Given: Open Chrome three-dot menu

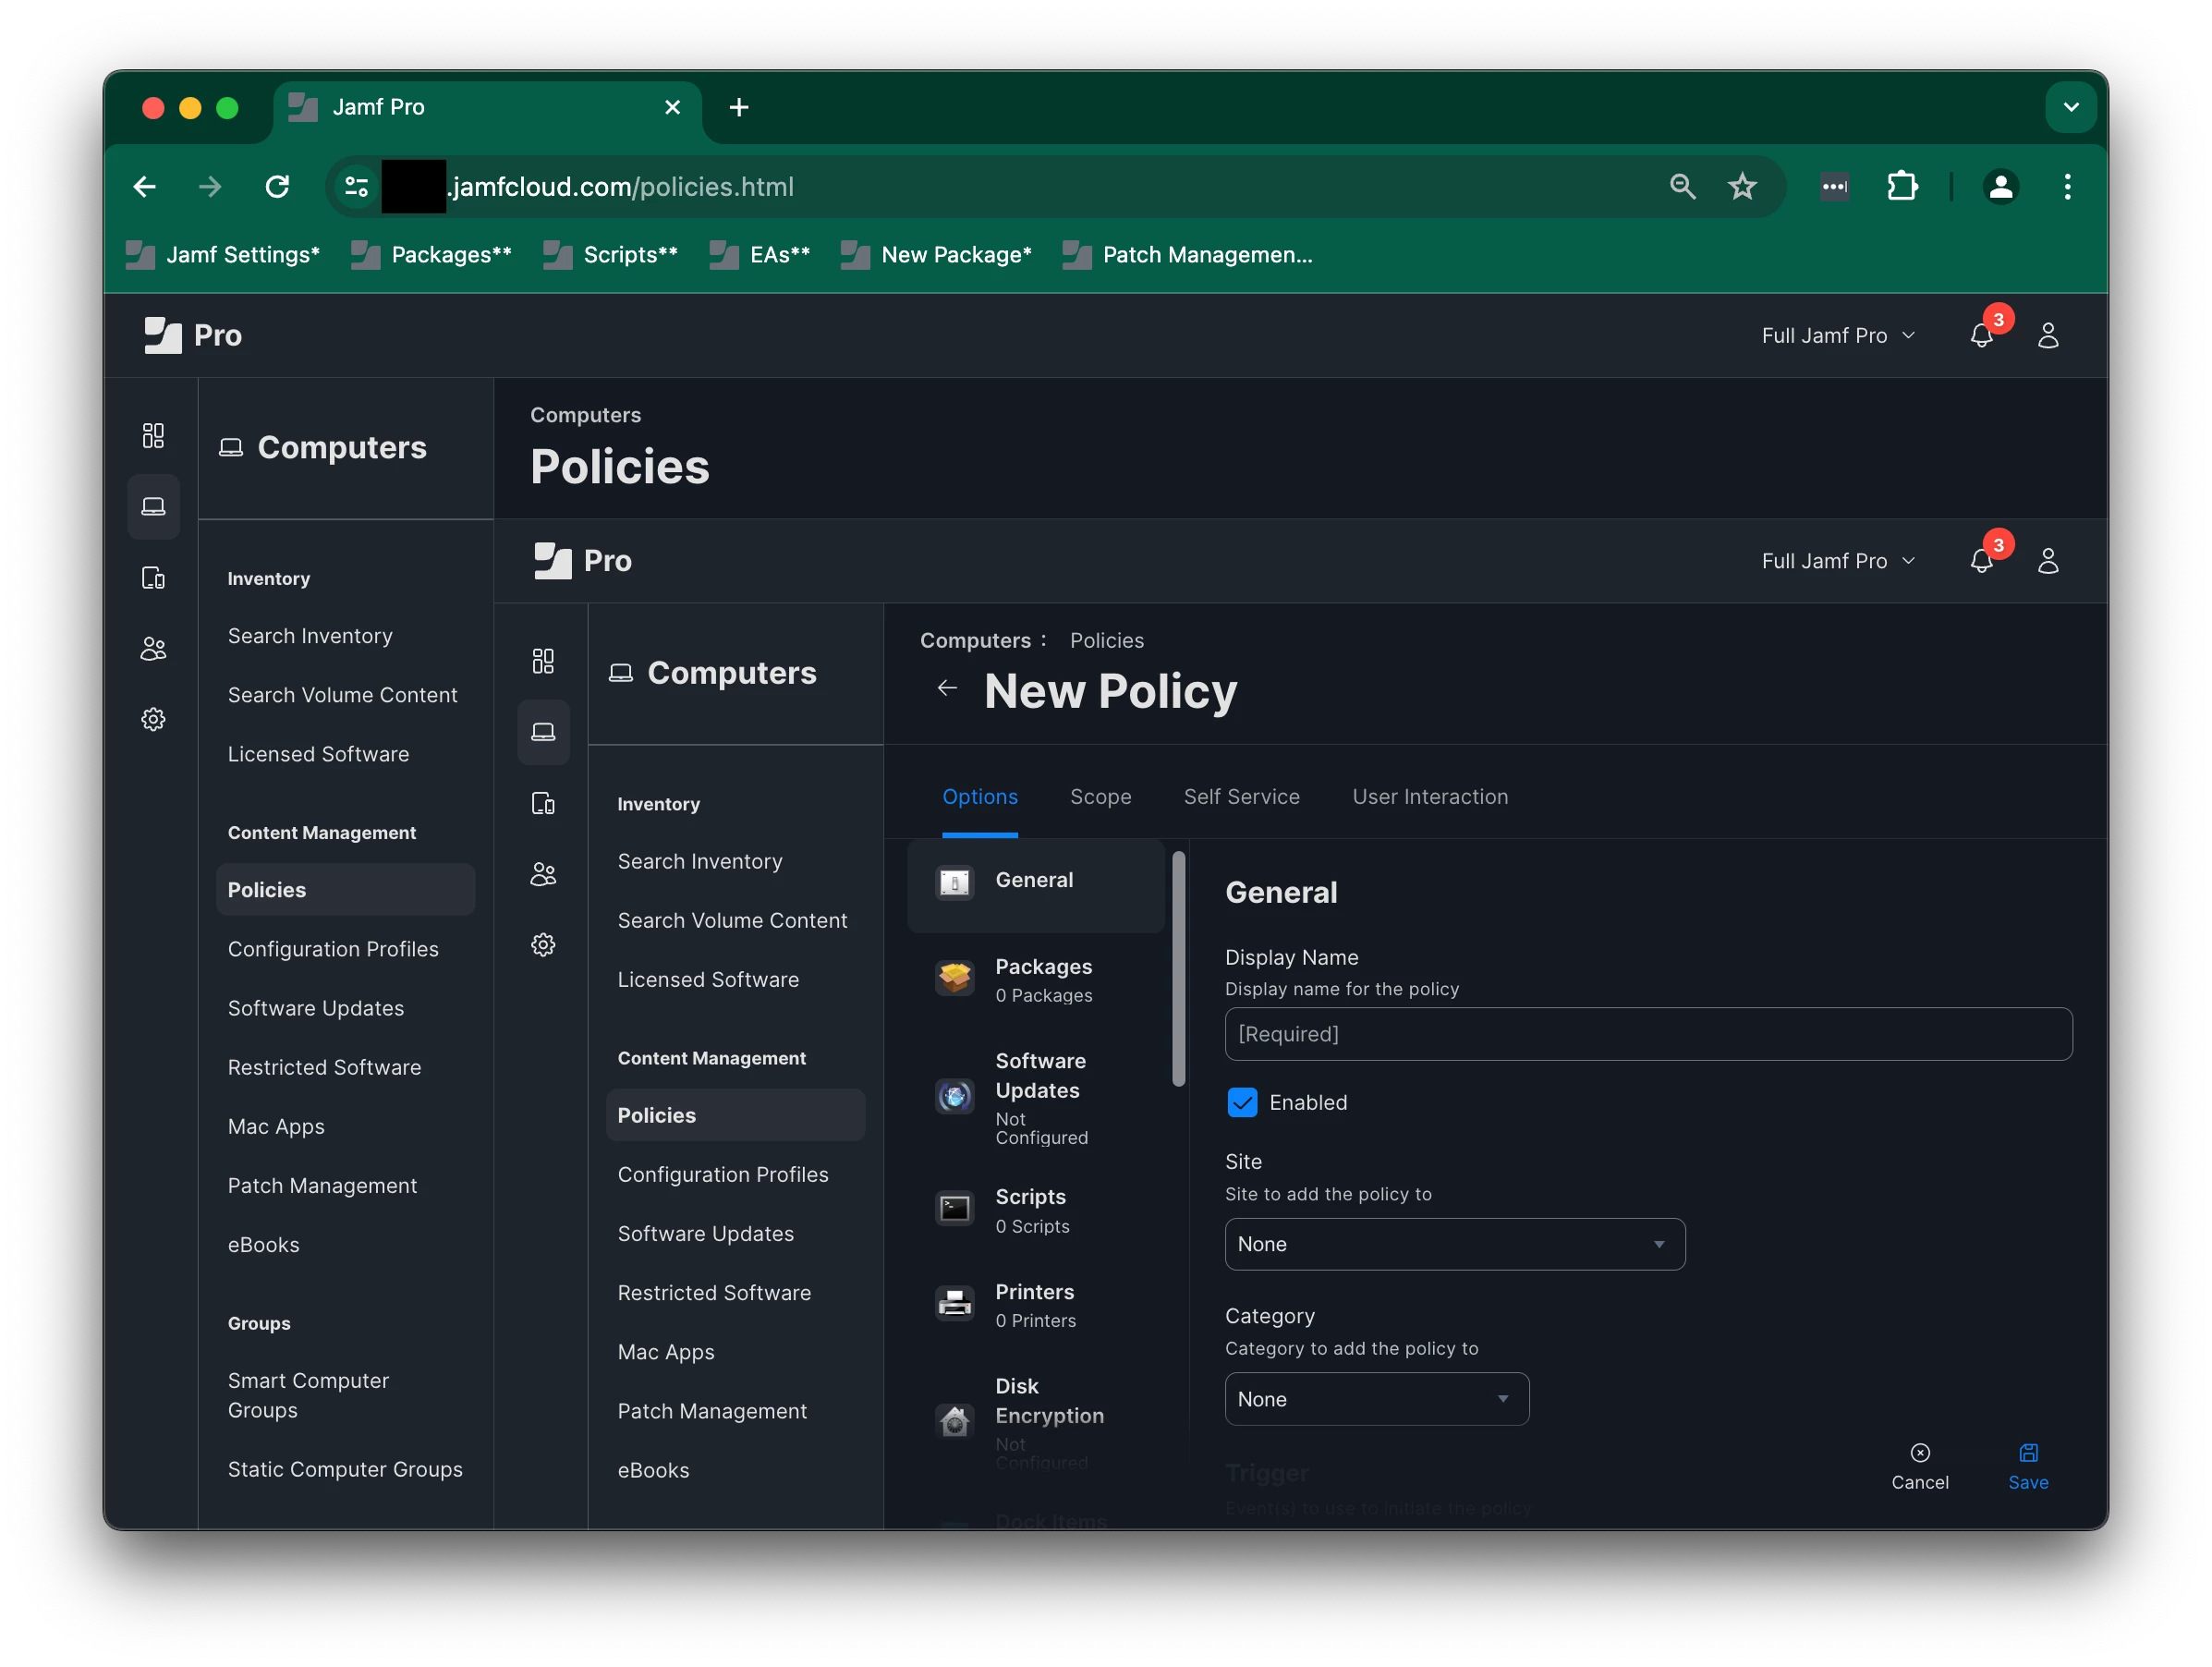Looking at the screenshot, I should pos(2067,187).
